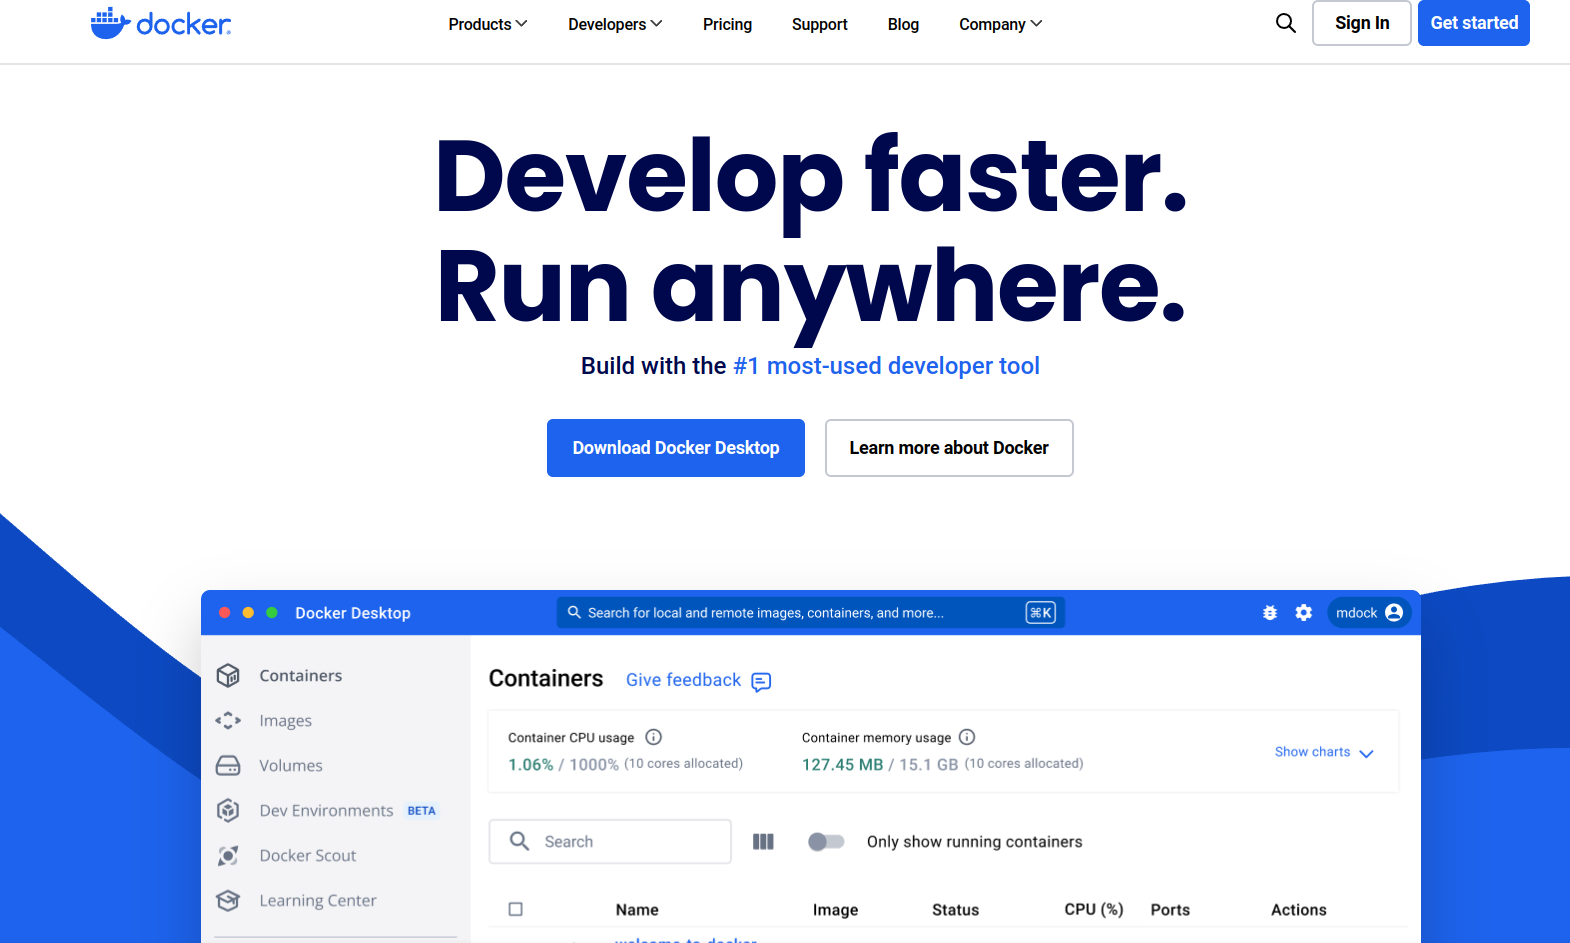Follow the #1 most-used developer tool link
The width and height of the screenshot is (1570, 943).
(887, 366)
